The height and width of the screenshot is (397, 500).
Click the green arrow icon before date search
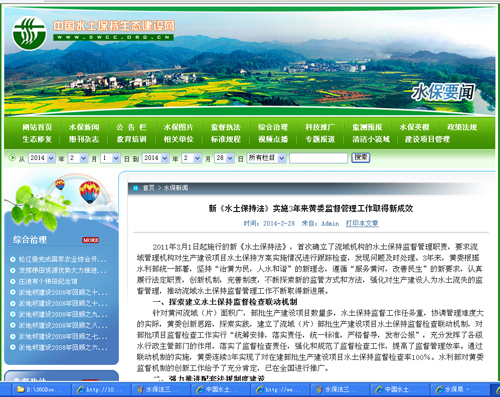12,157
